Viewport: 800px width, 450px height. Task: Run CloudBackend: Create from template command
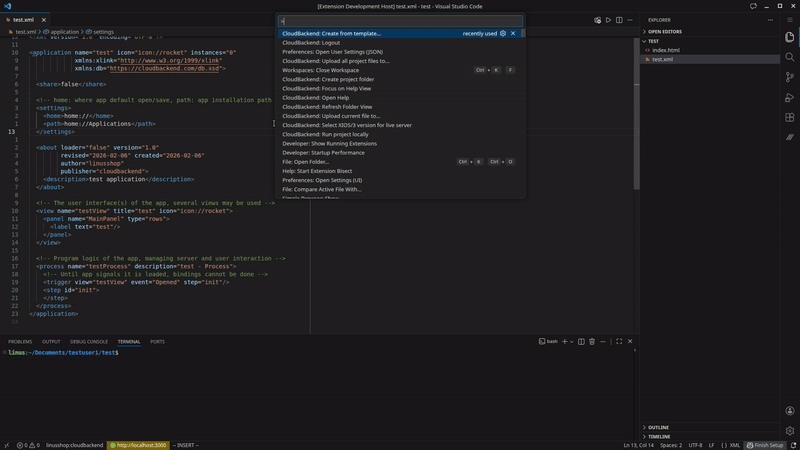[x=400, y=33]
